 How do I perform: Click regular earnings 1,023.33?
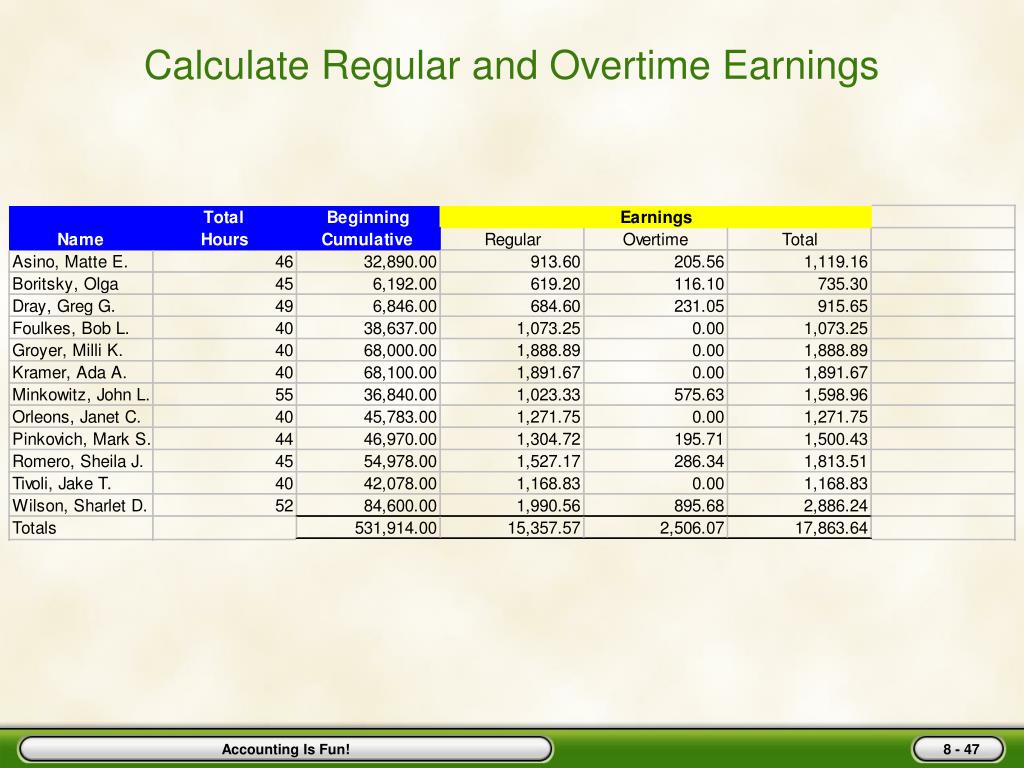point(549,395)
